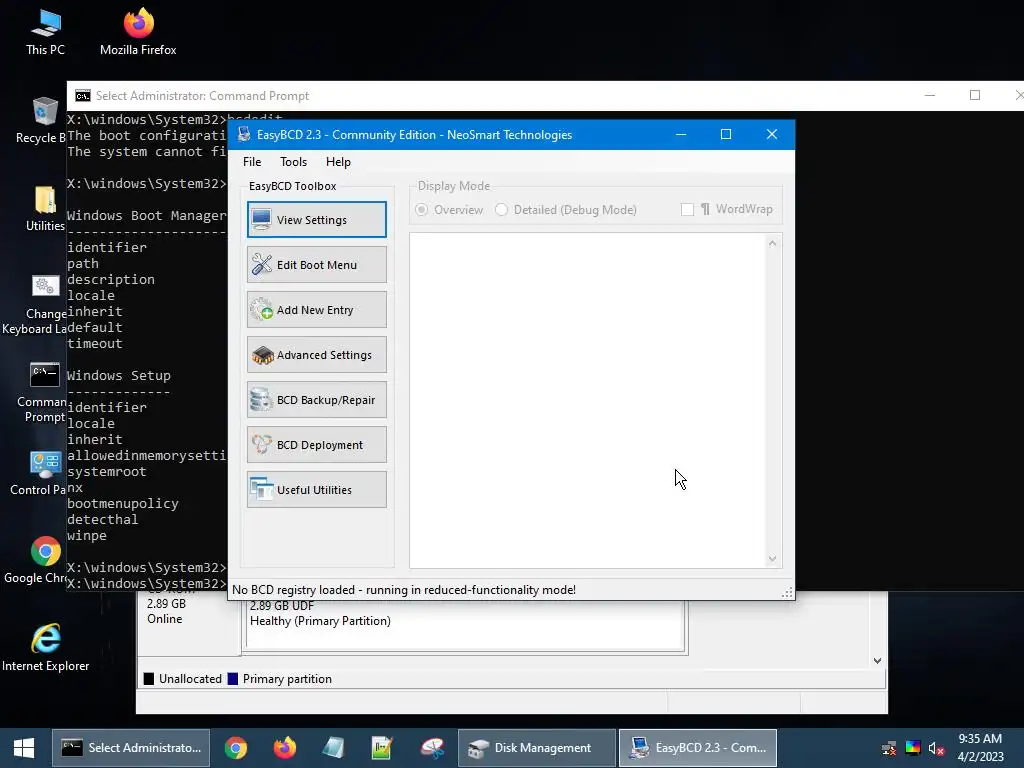Select Detailed (Debug Mode) radio button
The height and width of the screenshot is (768, 1024).
coord(501,210)
